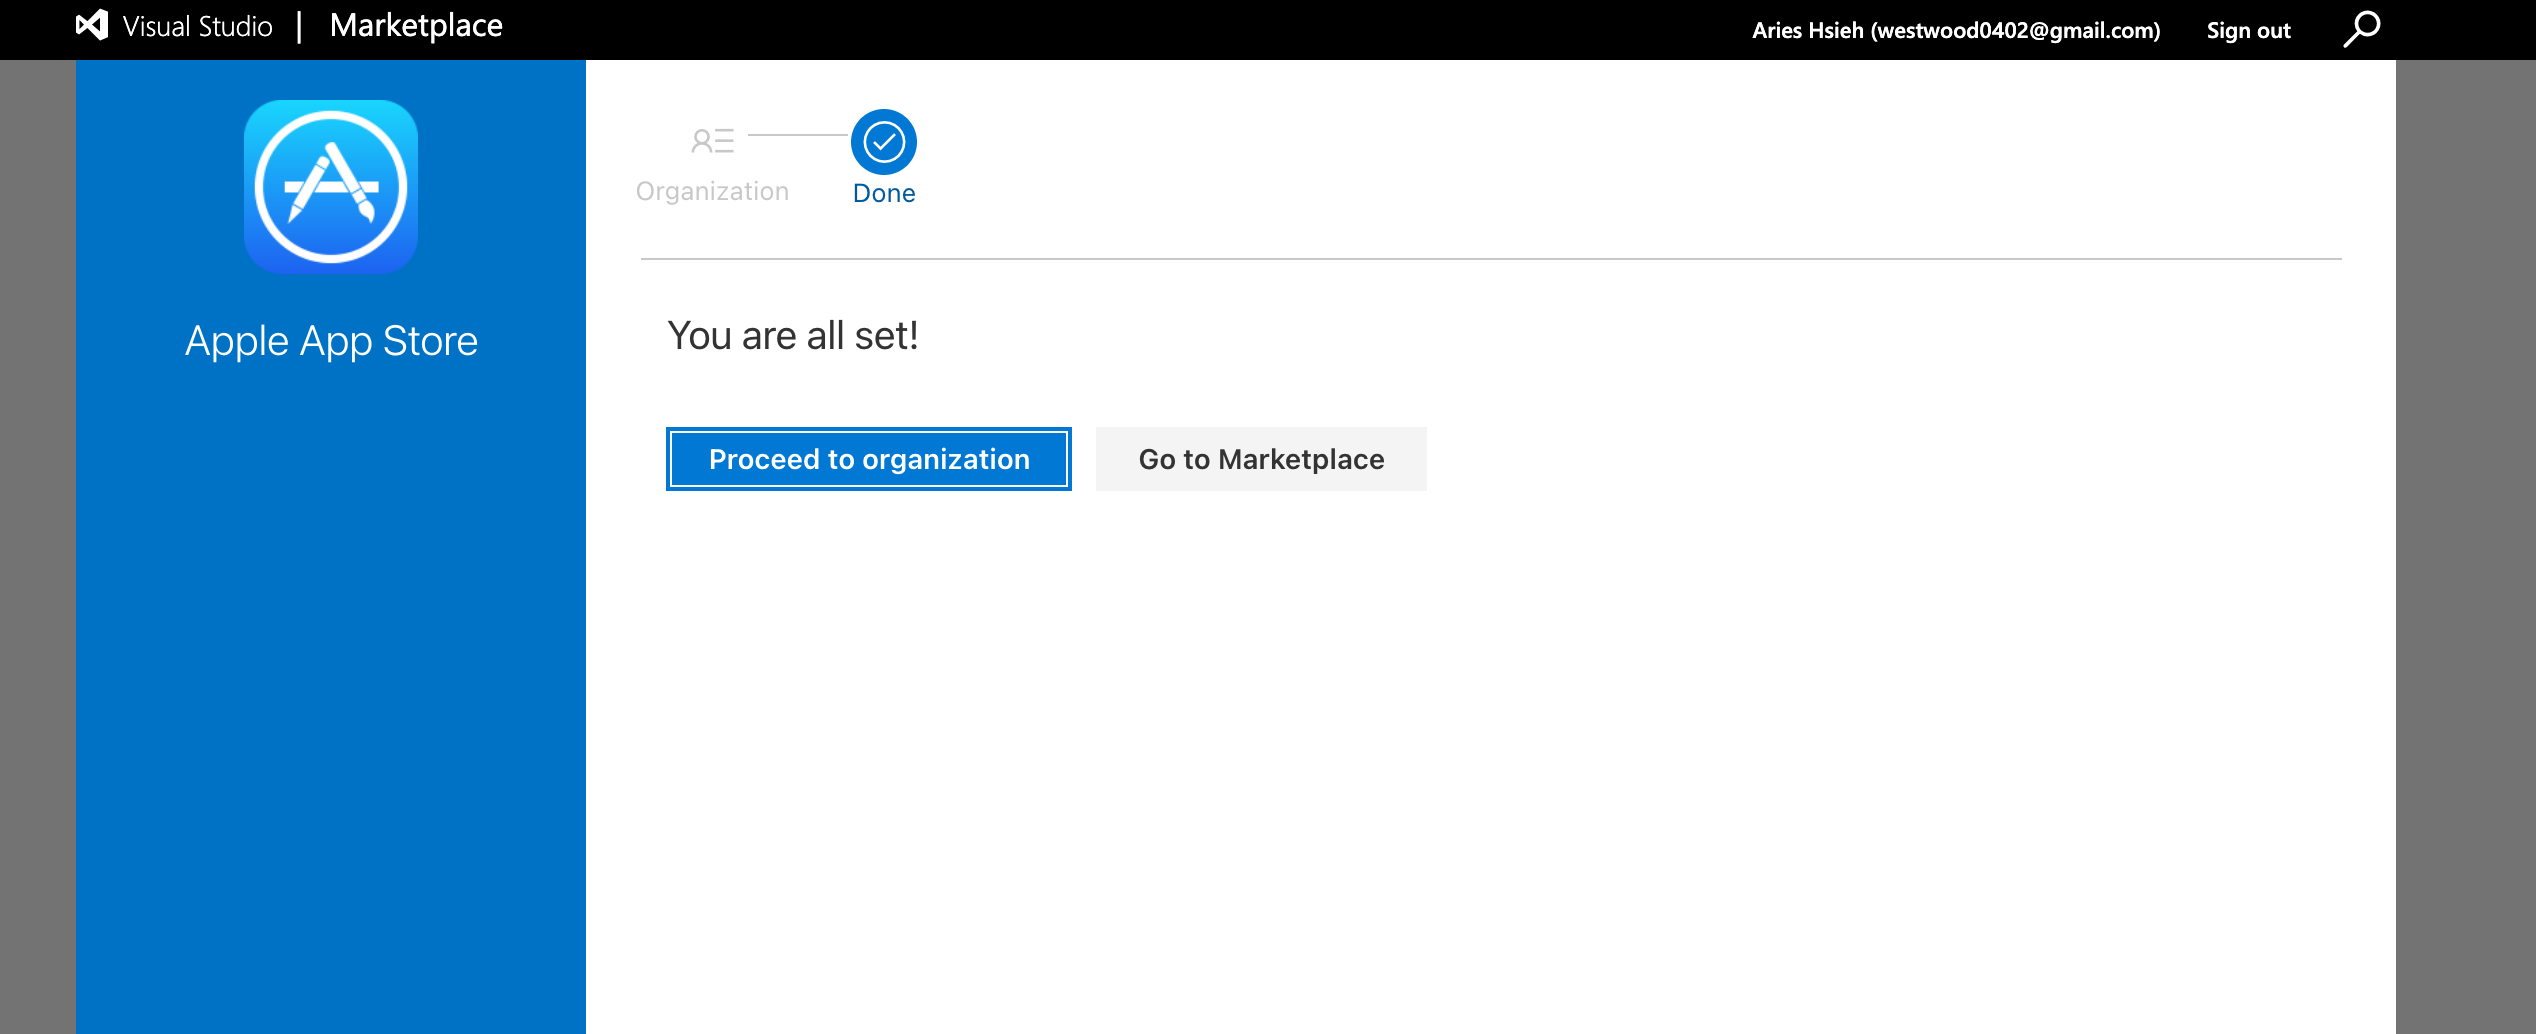
Task: Click the Visual Studio header text
Action: 198,27
